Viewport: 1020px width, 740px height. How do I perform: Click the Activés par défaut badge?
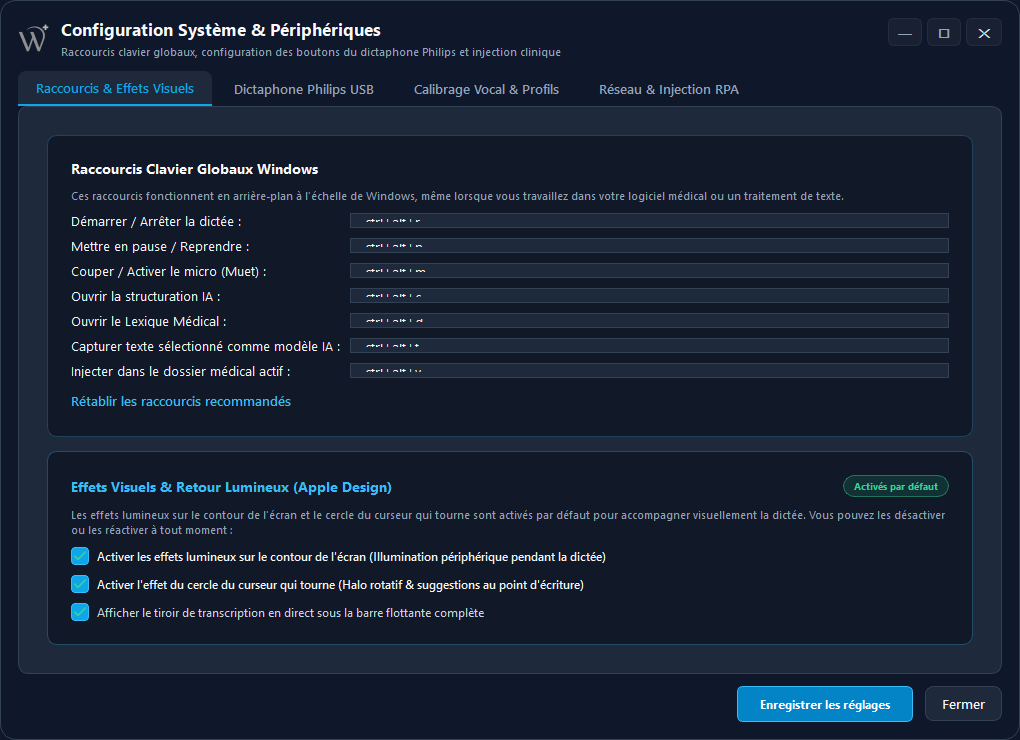(896, 486)
